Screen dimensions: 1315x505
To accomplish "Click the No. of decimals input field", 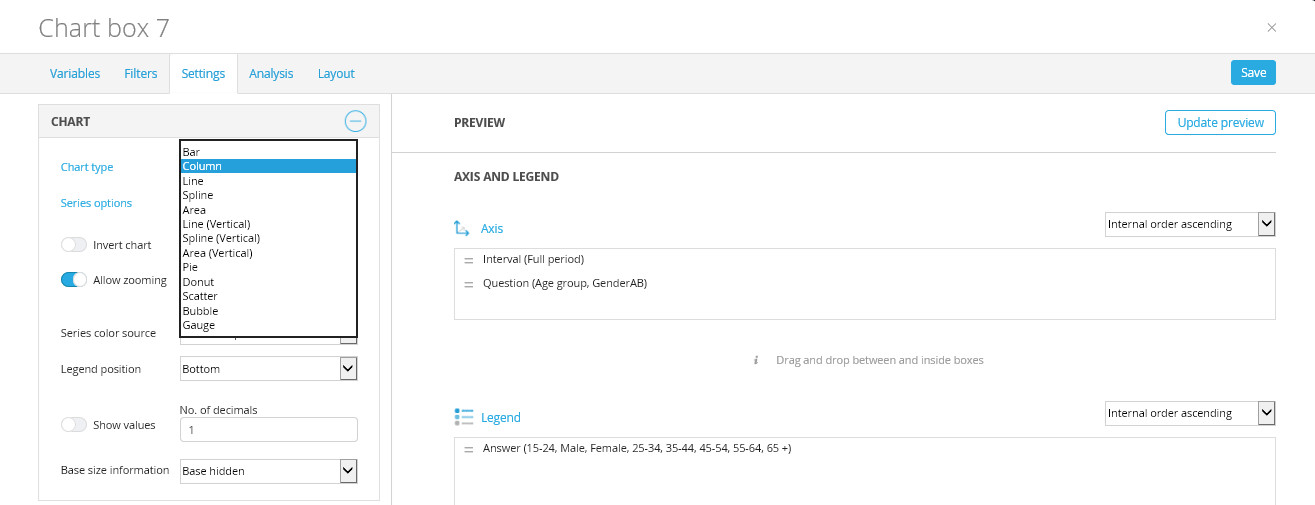I will (x=268, y=429).
